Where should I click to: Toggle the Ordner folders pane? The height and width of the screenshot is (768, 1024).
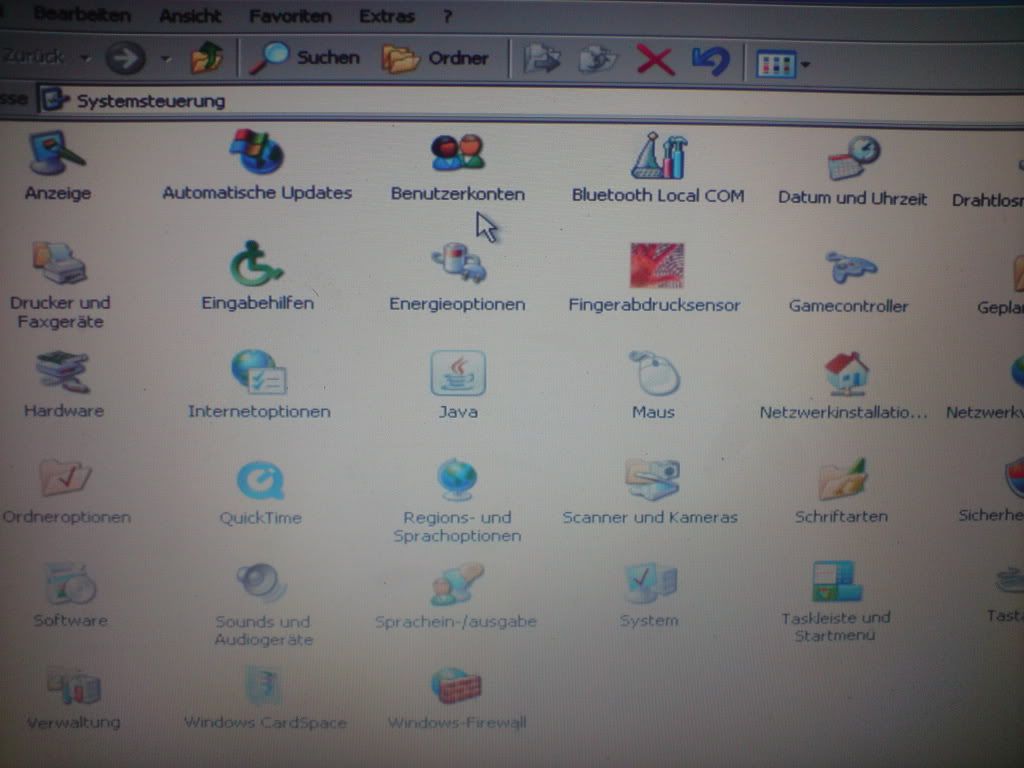435,58
